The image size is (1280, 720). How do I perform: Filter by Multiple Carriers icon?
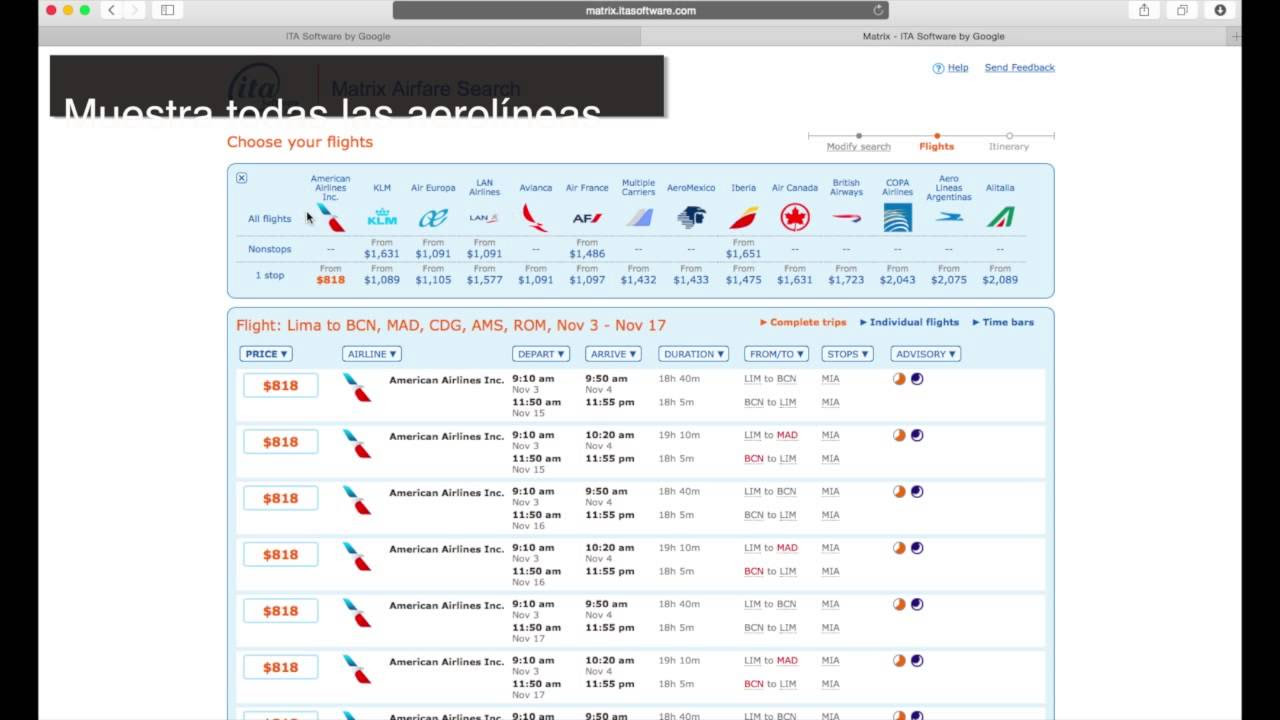click(638, 217)
